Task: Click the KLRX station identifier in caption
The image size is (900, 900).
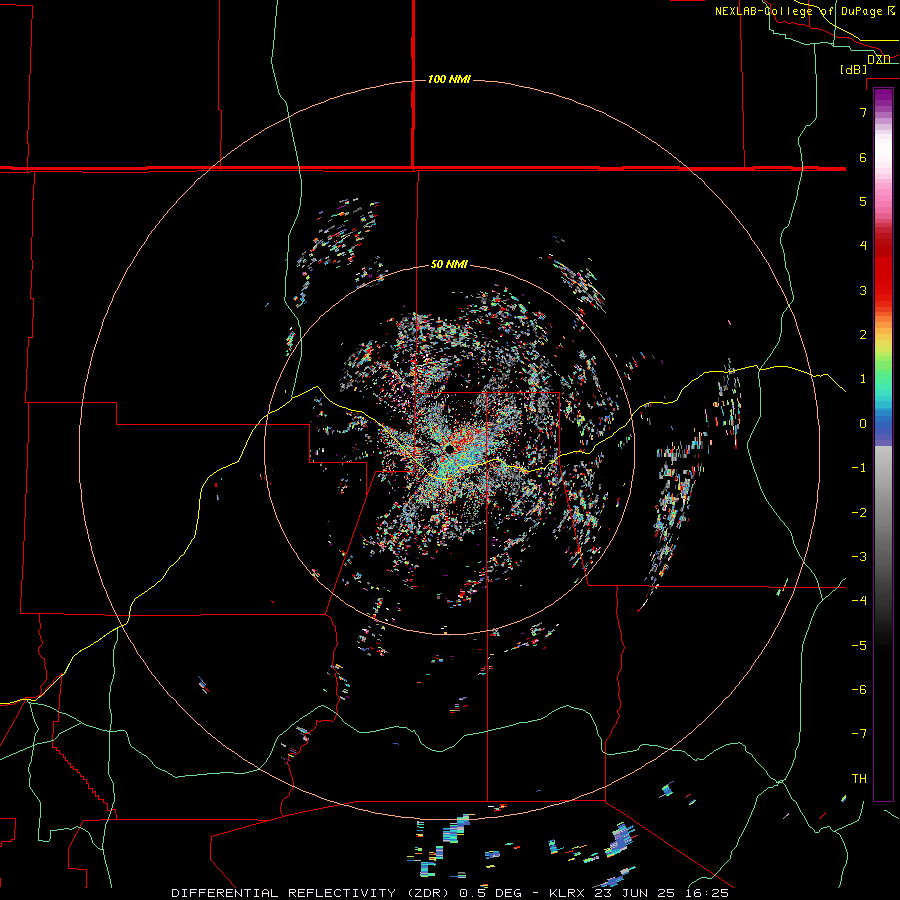Action: tap(568, 893)
